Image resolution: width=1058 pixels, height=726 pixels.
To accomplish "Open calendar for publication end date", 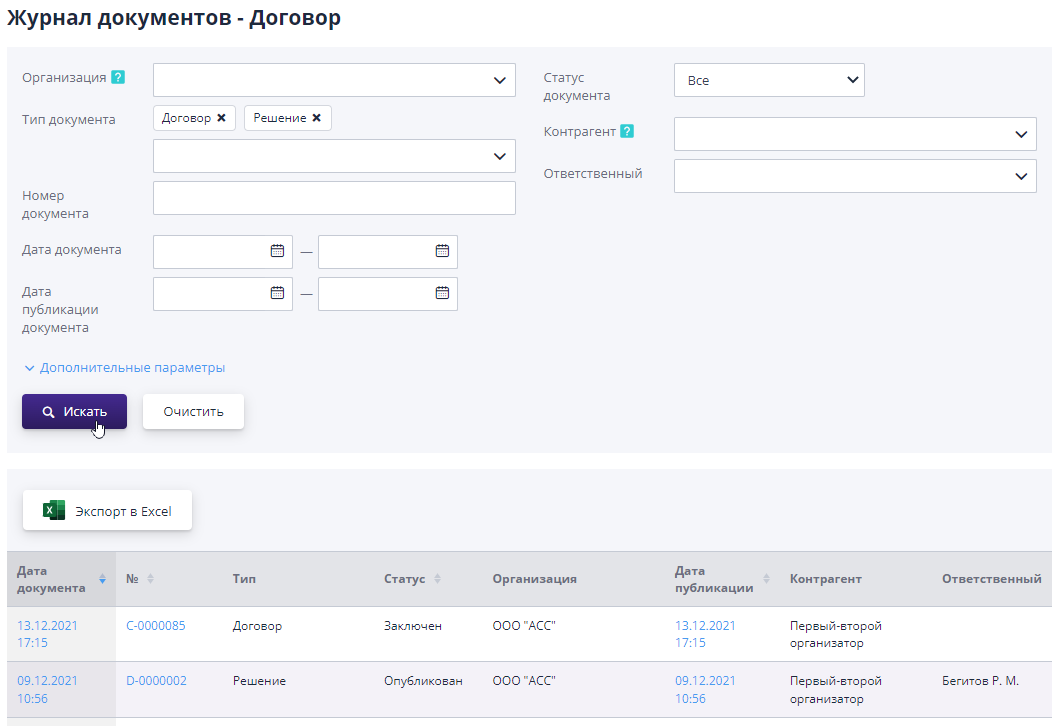I will pos(442,293).
